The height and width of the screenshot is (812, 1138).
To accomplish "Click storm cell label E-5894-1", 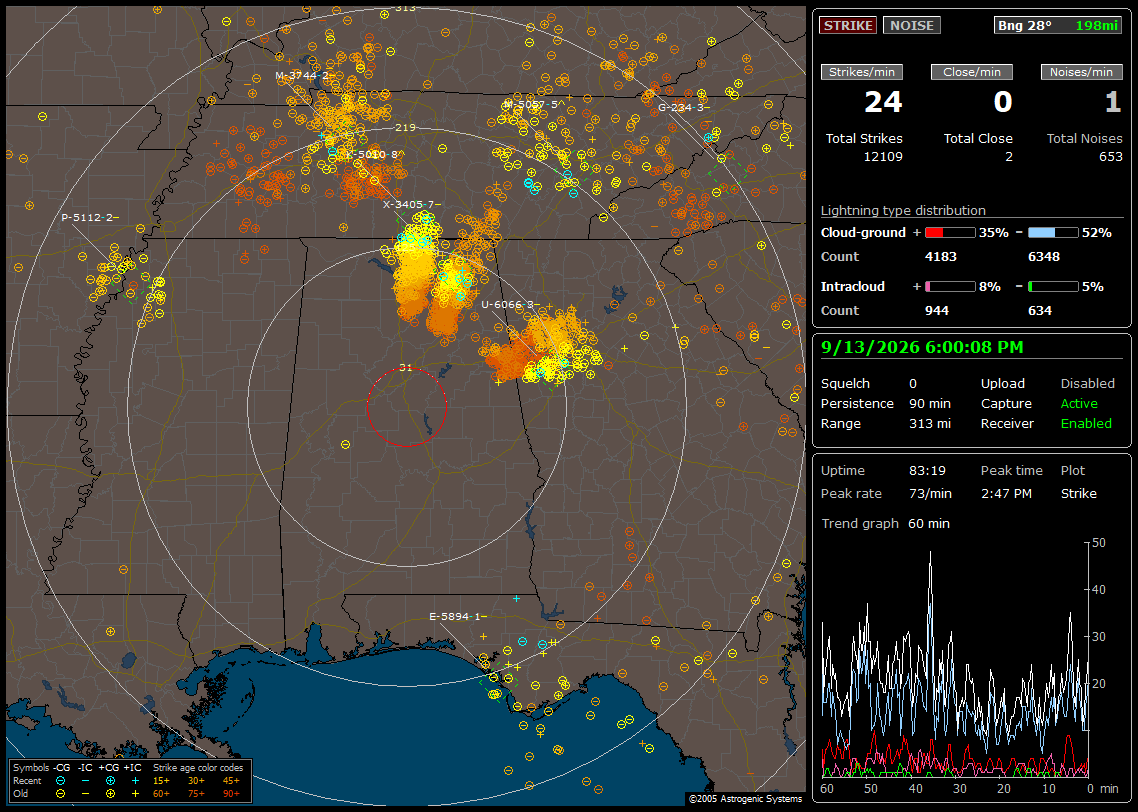I will 458,617.
